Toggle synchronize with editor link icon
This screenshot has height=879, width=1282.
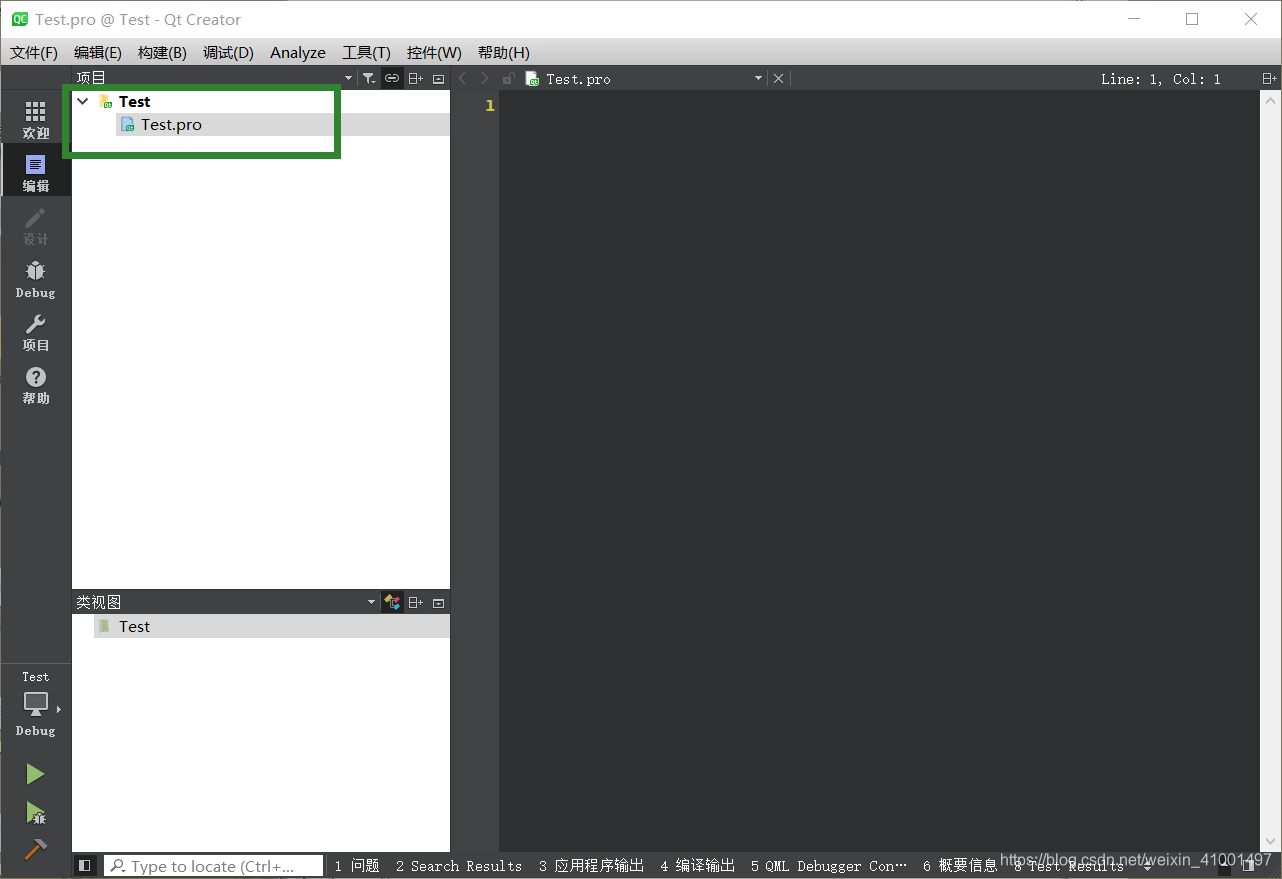[x=392, y=78]
